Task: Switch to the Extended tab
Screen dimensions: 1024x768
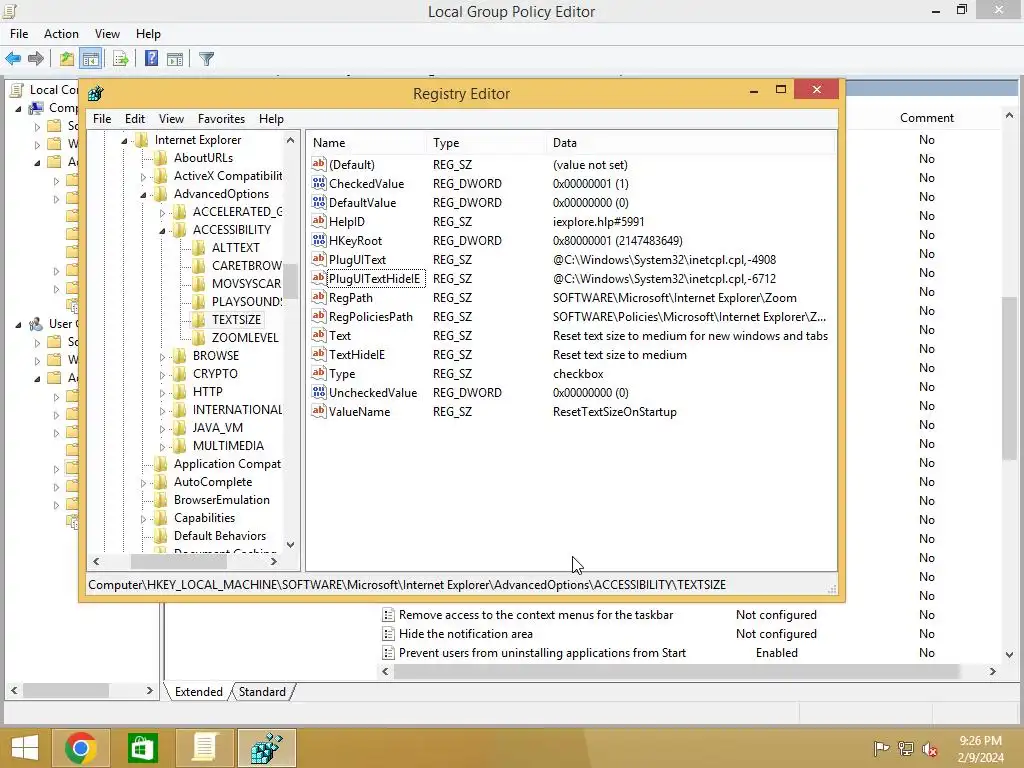Action: pyautogui.click(x=199, y=692)
